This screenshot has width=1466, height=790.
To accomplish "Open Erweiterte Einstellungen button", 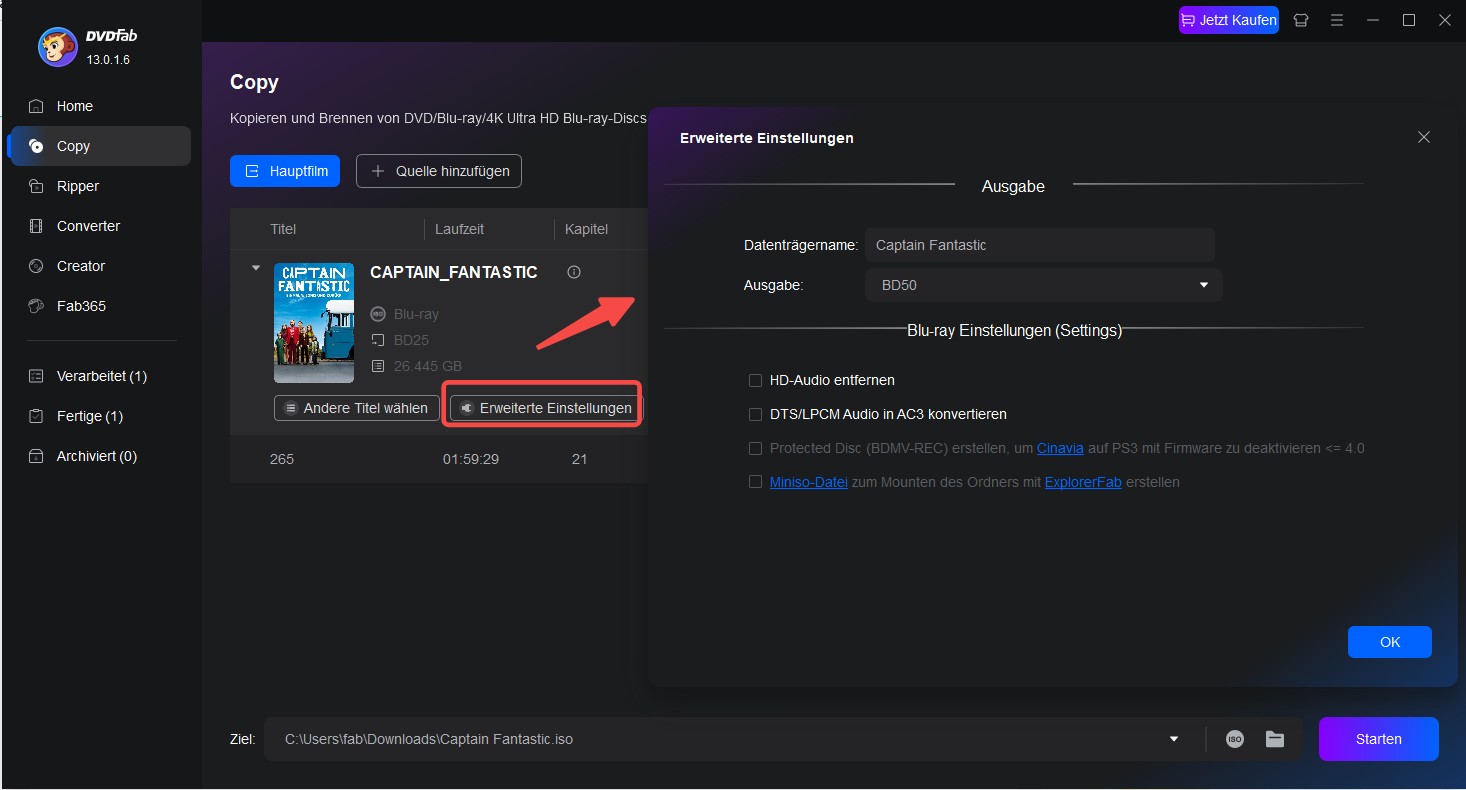I will (546, 408).
